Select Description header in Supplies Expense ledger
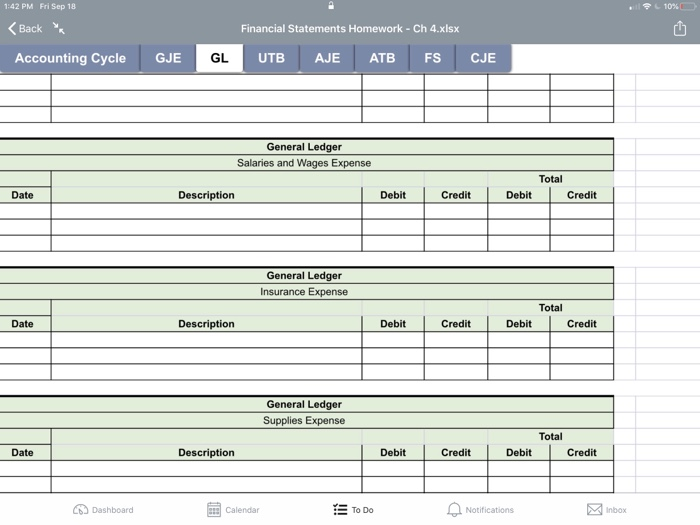Screen dimensions: 700x525 206,452
